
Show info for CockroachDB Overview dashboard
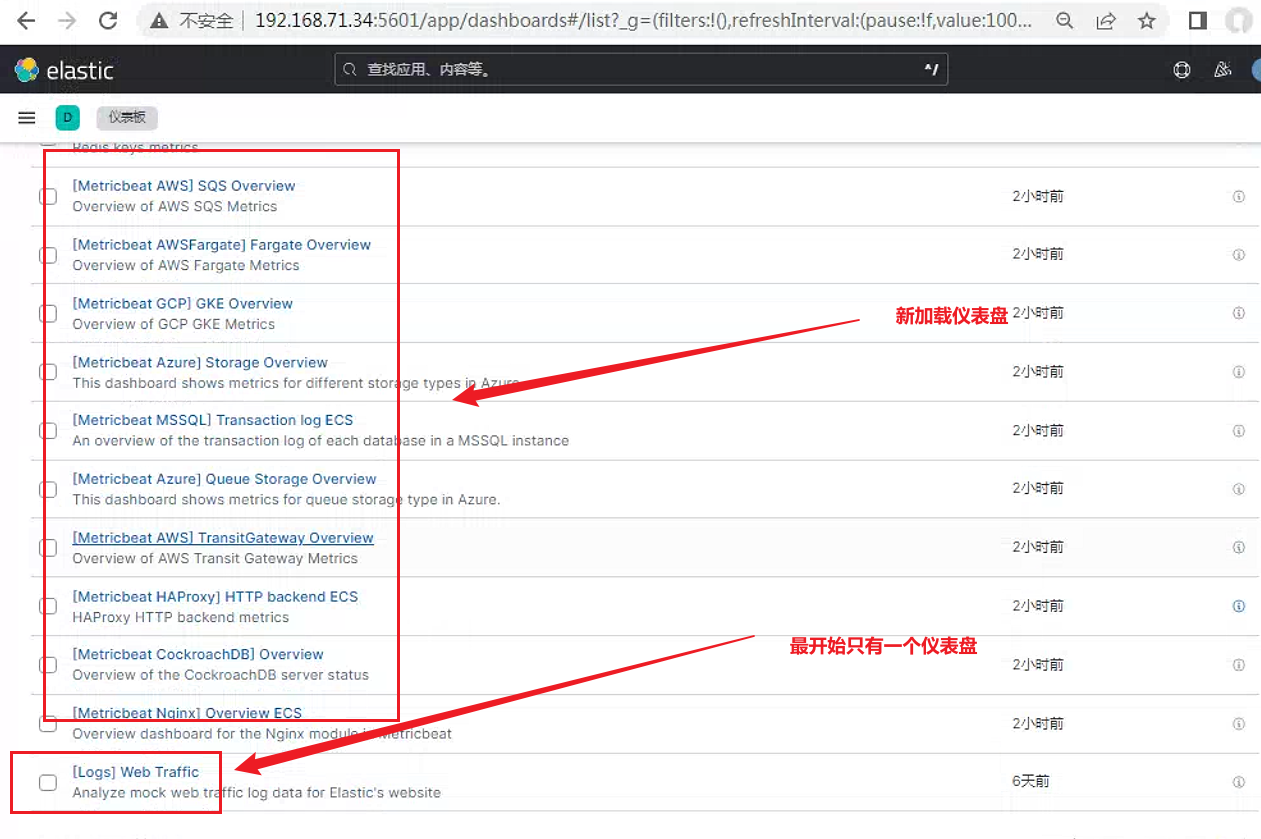(x=1238, y=665)
